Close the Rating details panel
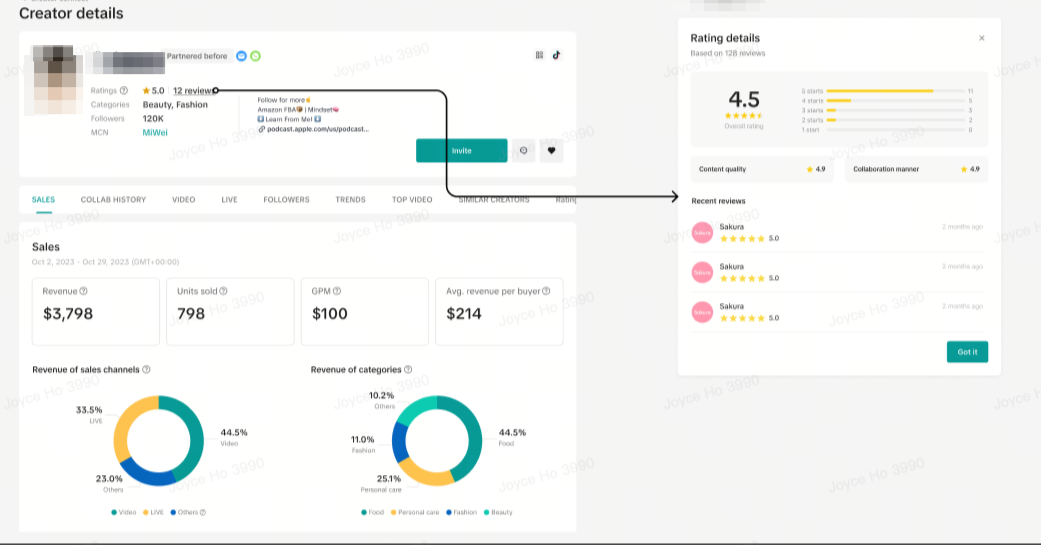The image size is (1041, 545). click(x=981, y=38)
